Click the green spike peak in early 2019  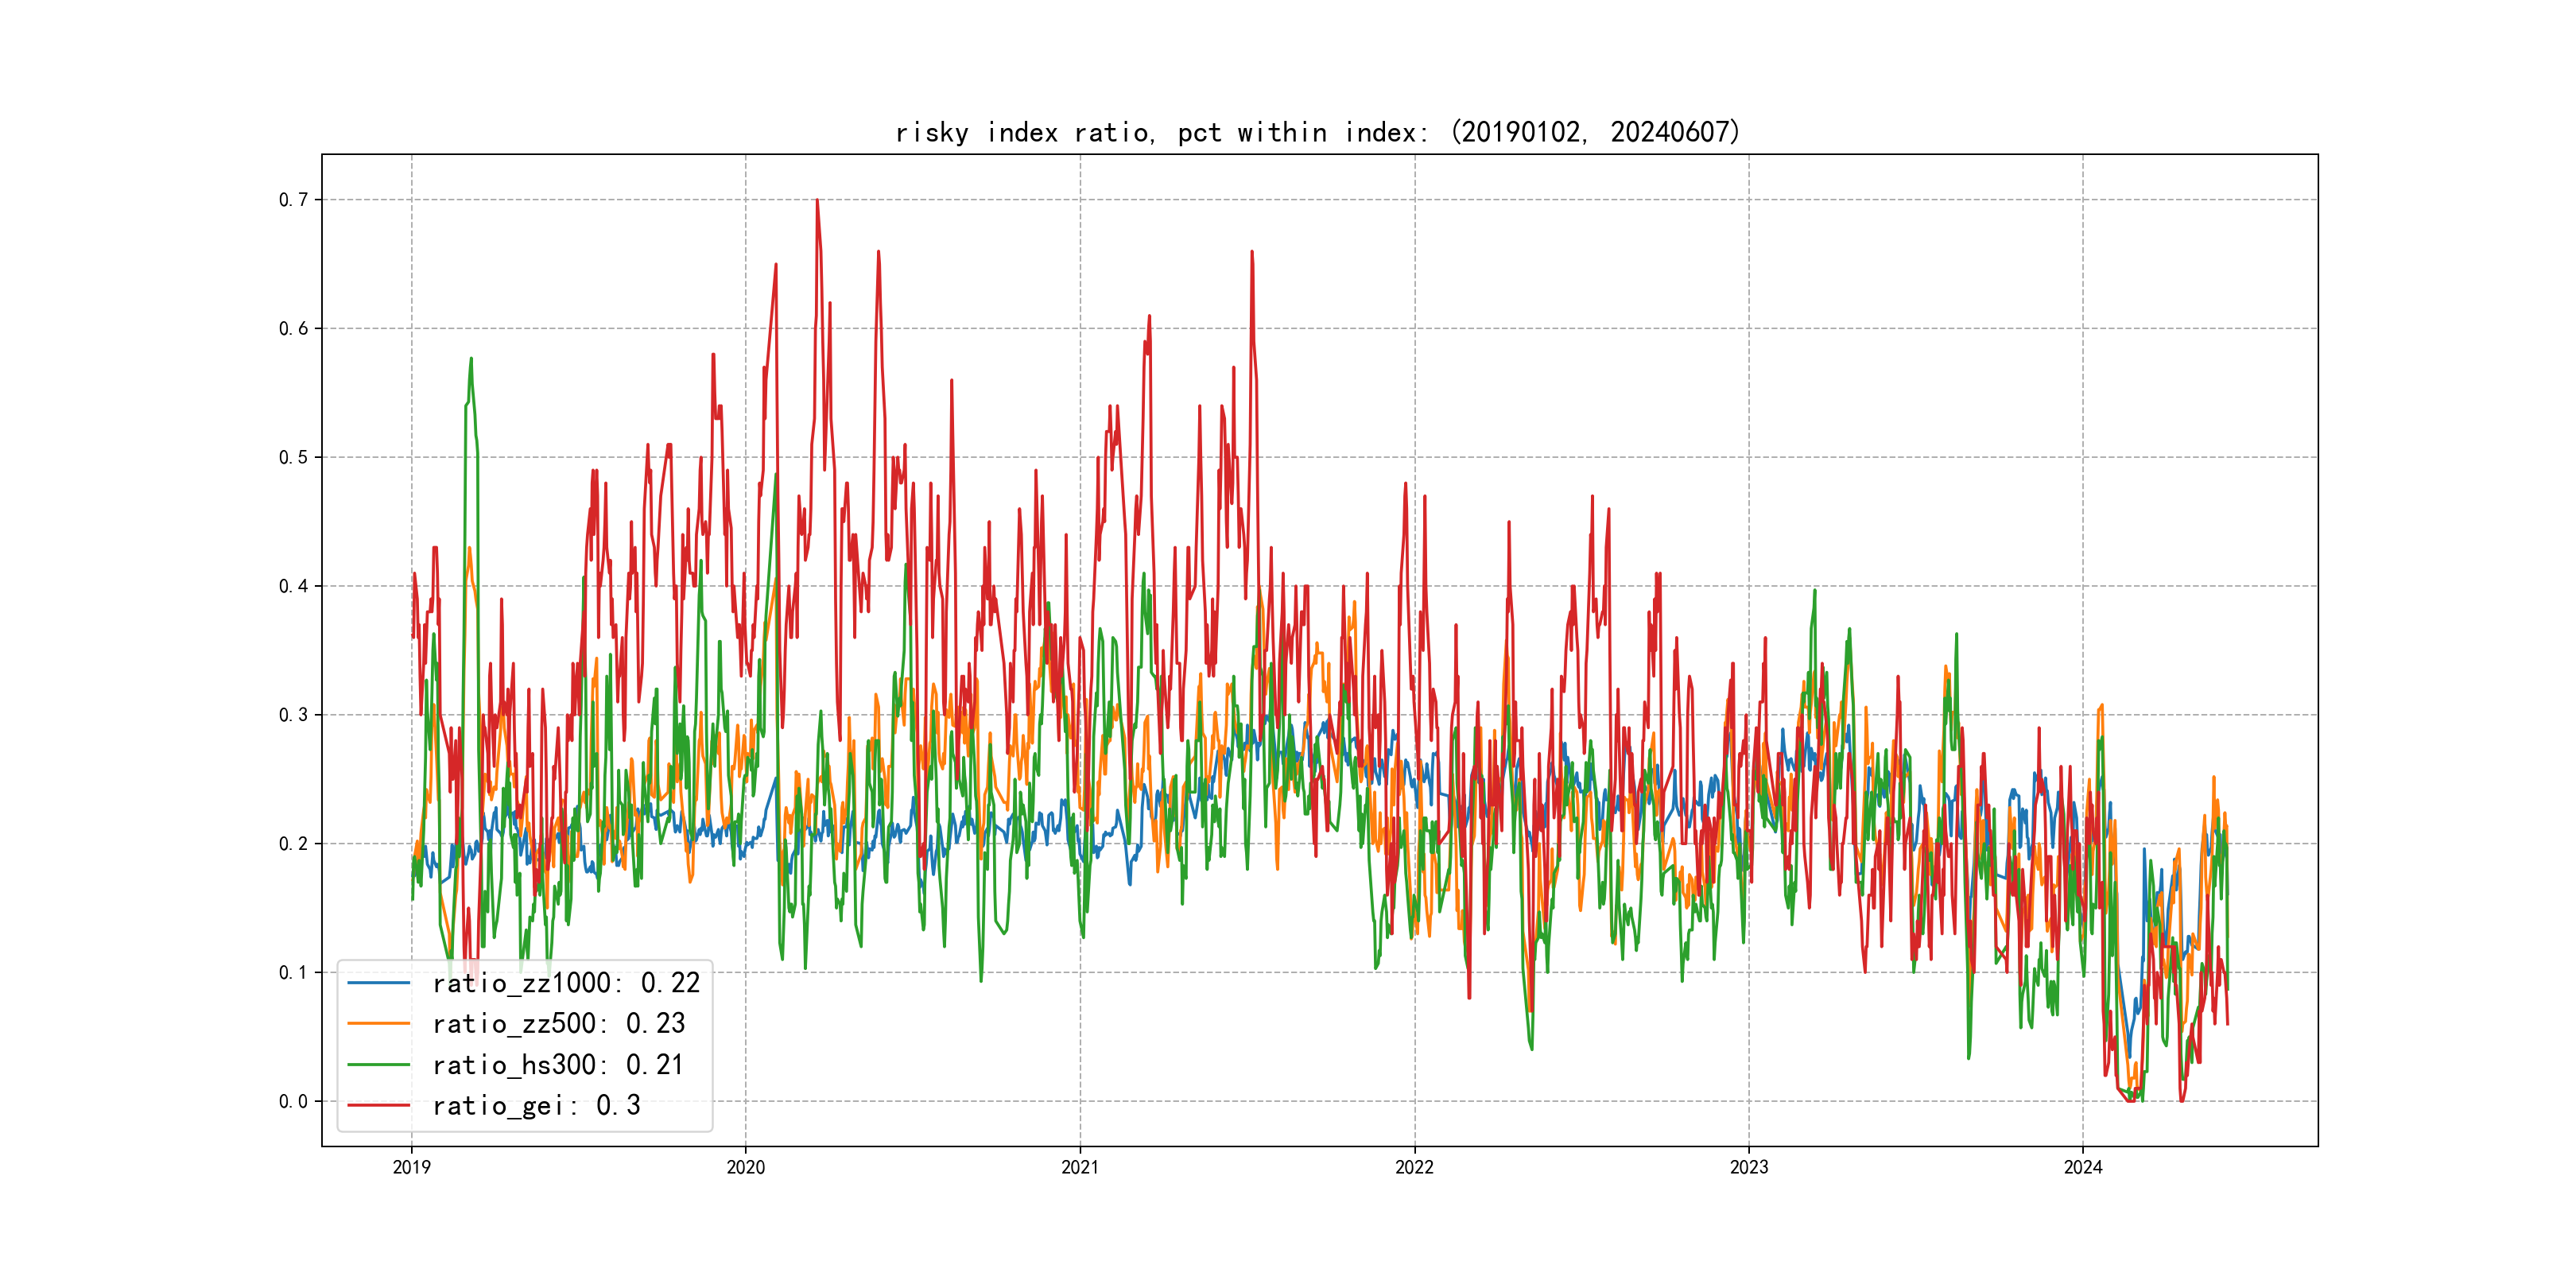pyautogui.click(x=471, y=359)
